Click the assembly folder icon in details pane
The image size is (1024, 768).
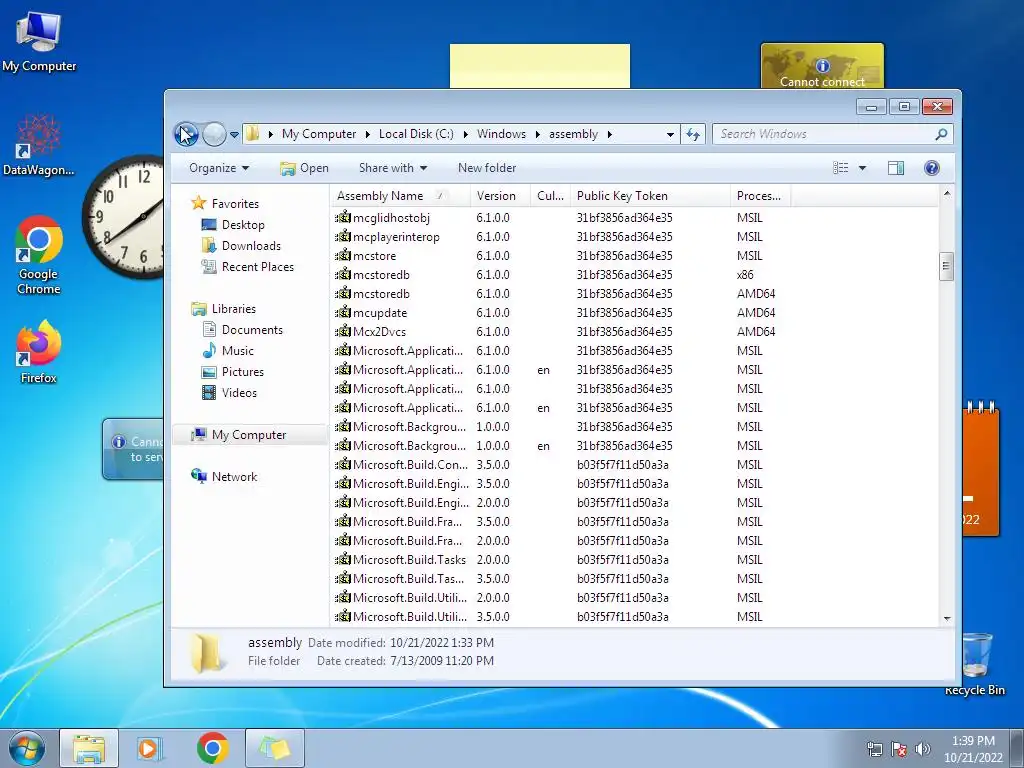click(207, 652)
